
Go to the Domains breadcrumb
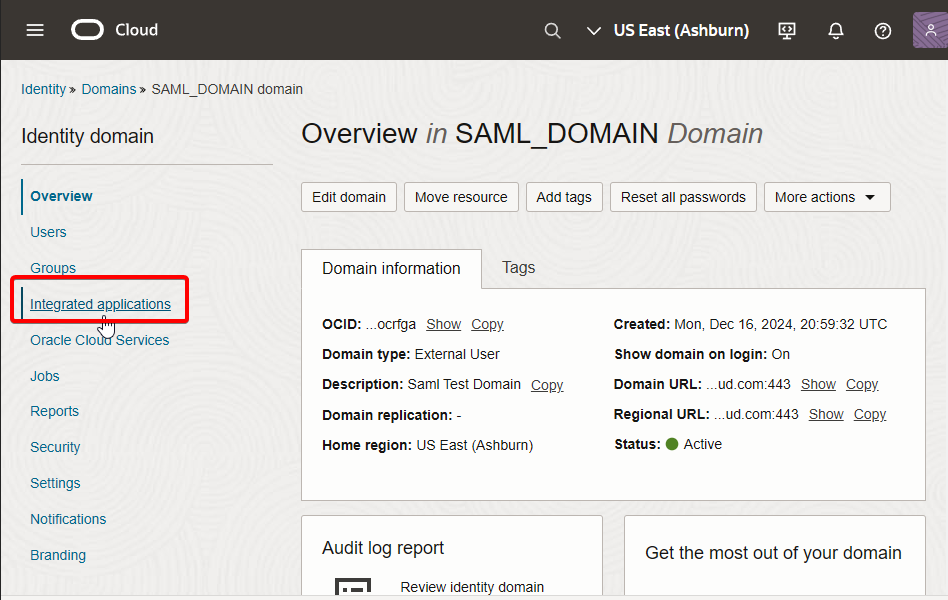[109, 90]
